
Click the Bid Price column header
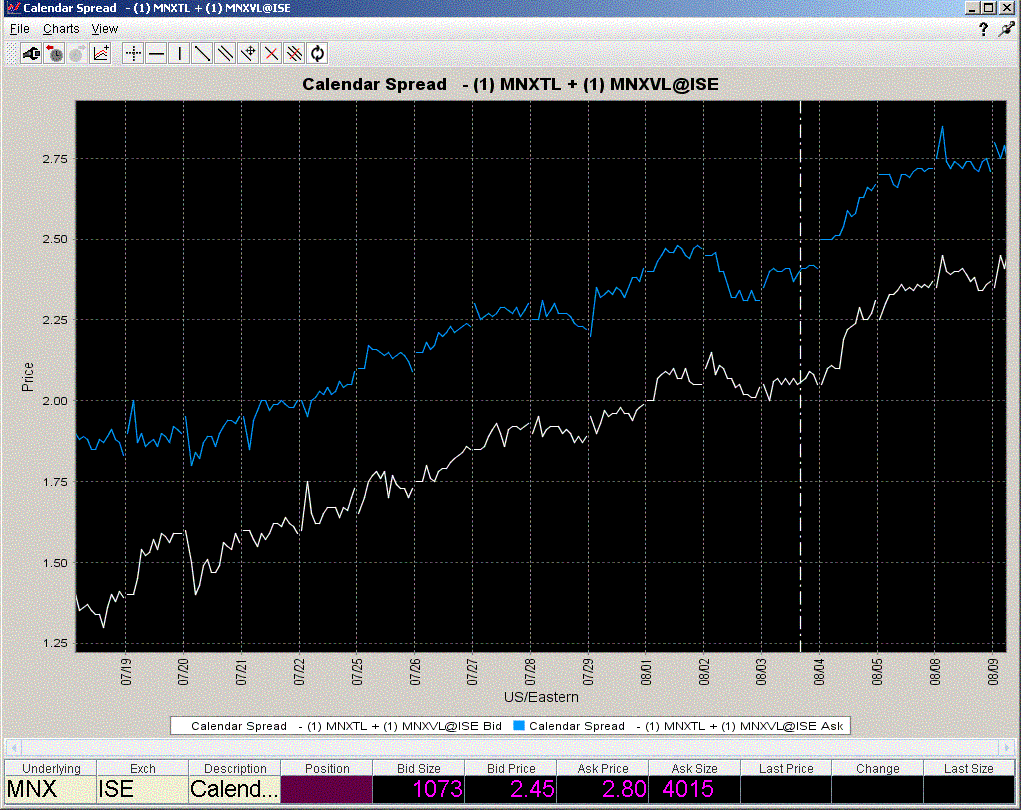pos(510,768)
